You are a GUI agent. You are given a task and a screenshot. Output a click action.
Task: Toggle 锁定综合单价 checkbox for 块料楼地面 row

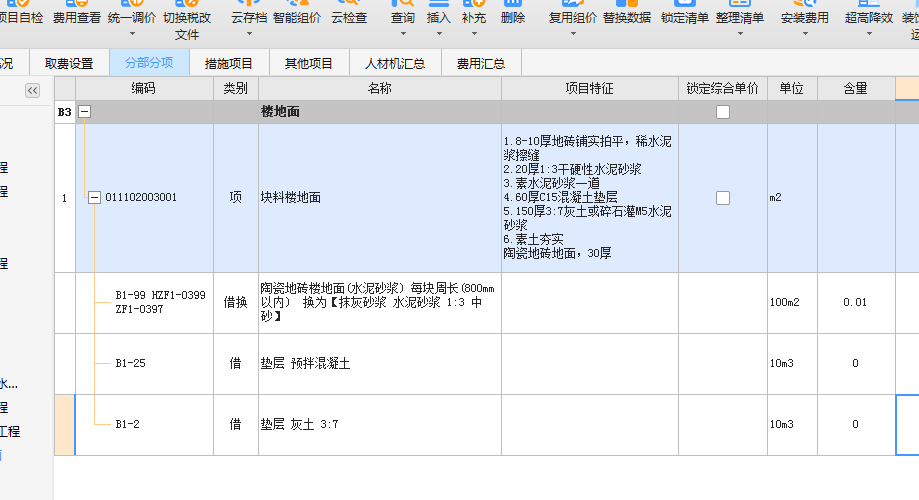coord(723,198)
